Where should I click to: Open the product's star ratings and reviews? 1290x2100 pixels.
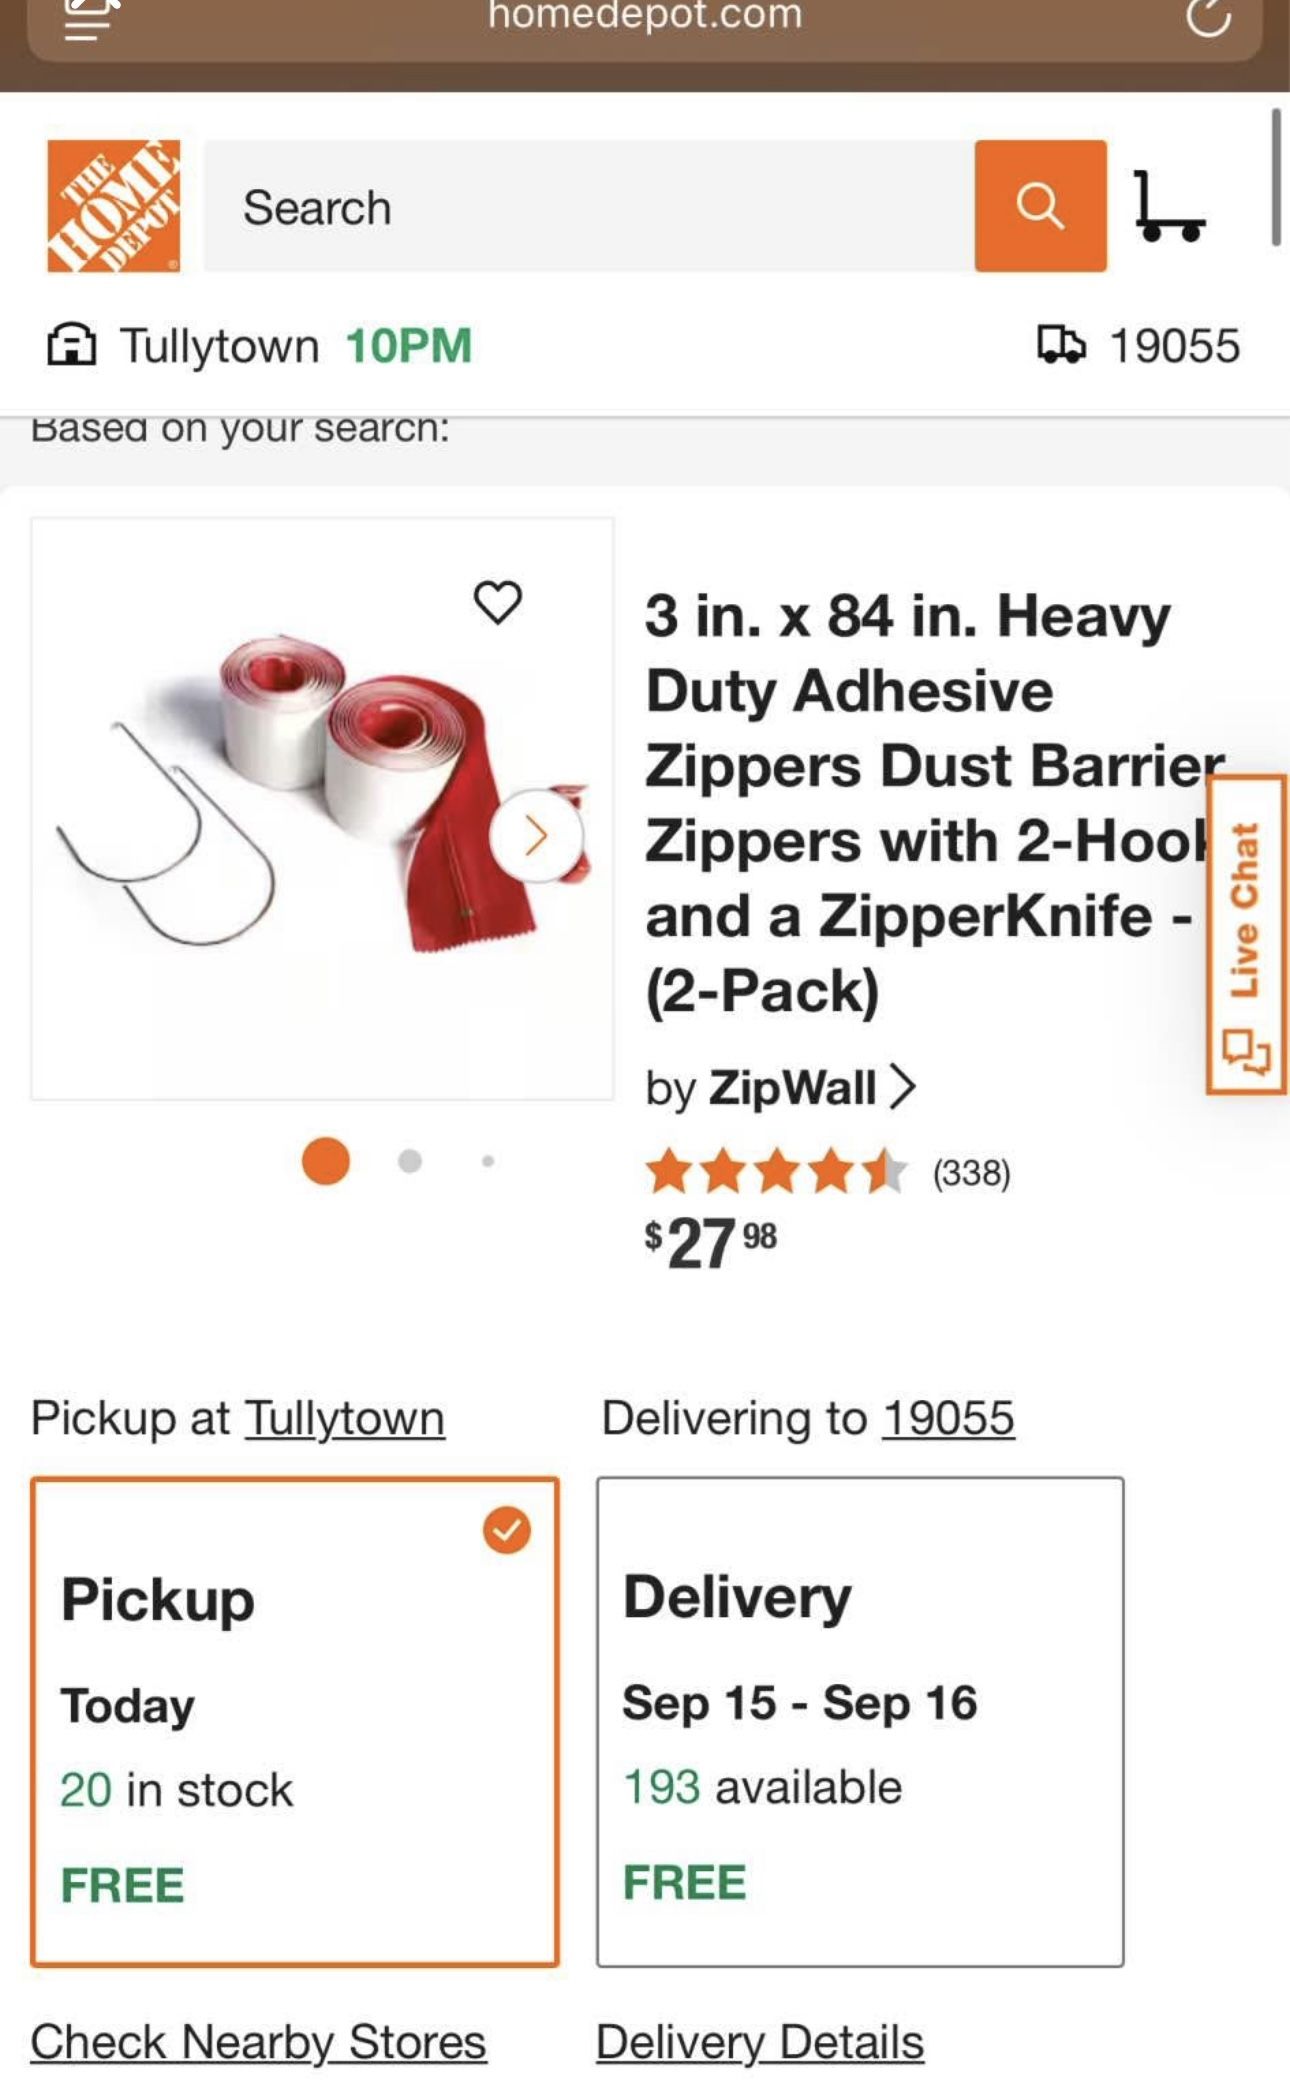(827, 1172)
